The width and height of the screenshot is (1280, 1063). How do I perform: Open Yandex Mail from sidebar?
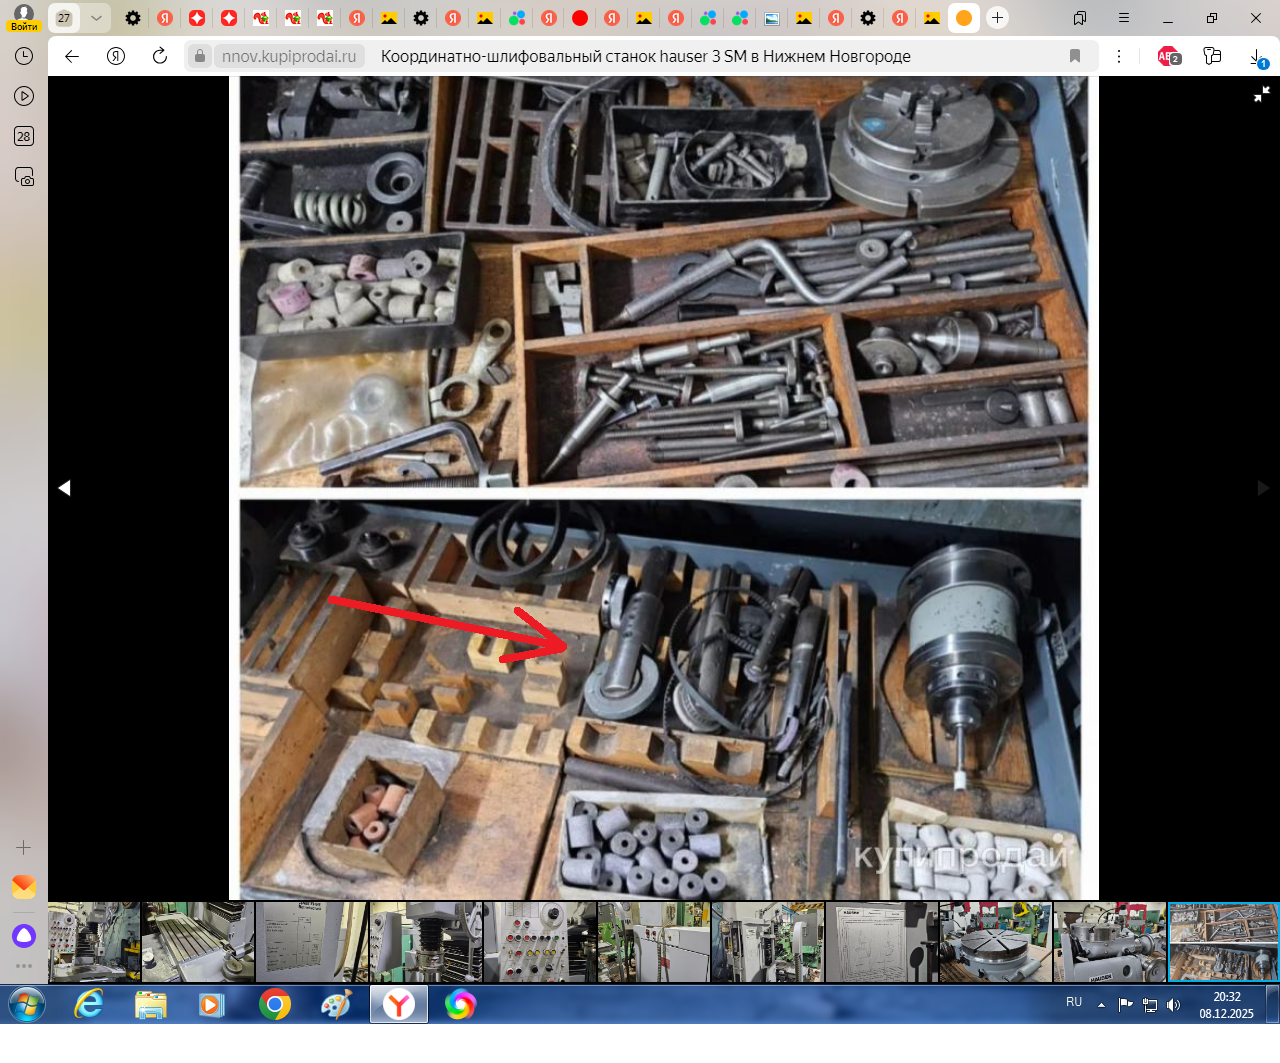[x=24, y=887]
